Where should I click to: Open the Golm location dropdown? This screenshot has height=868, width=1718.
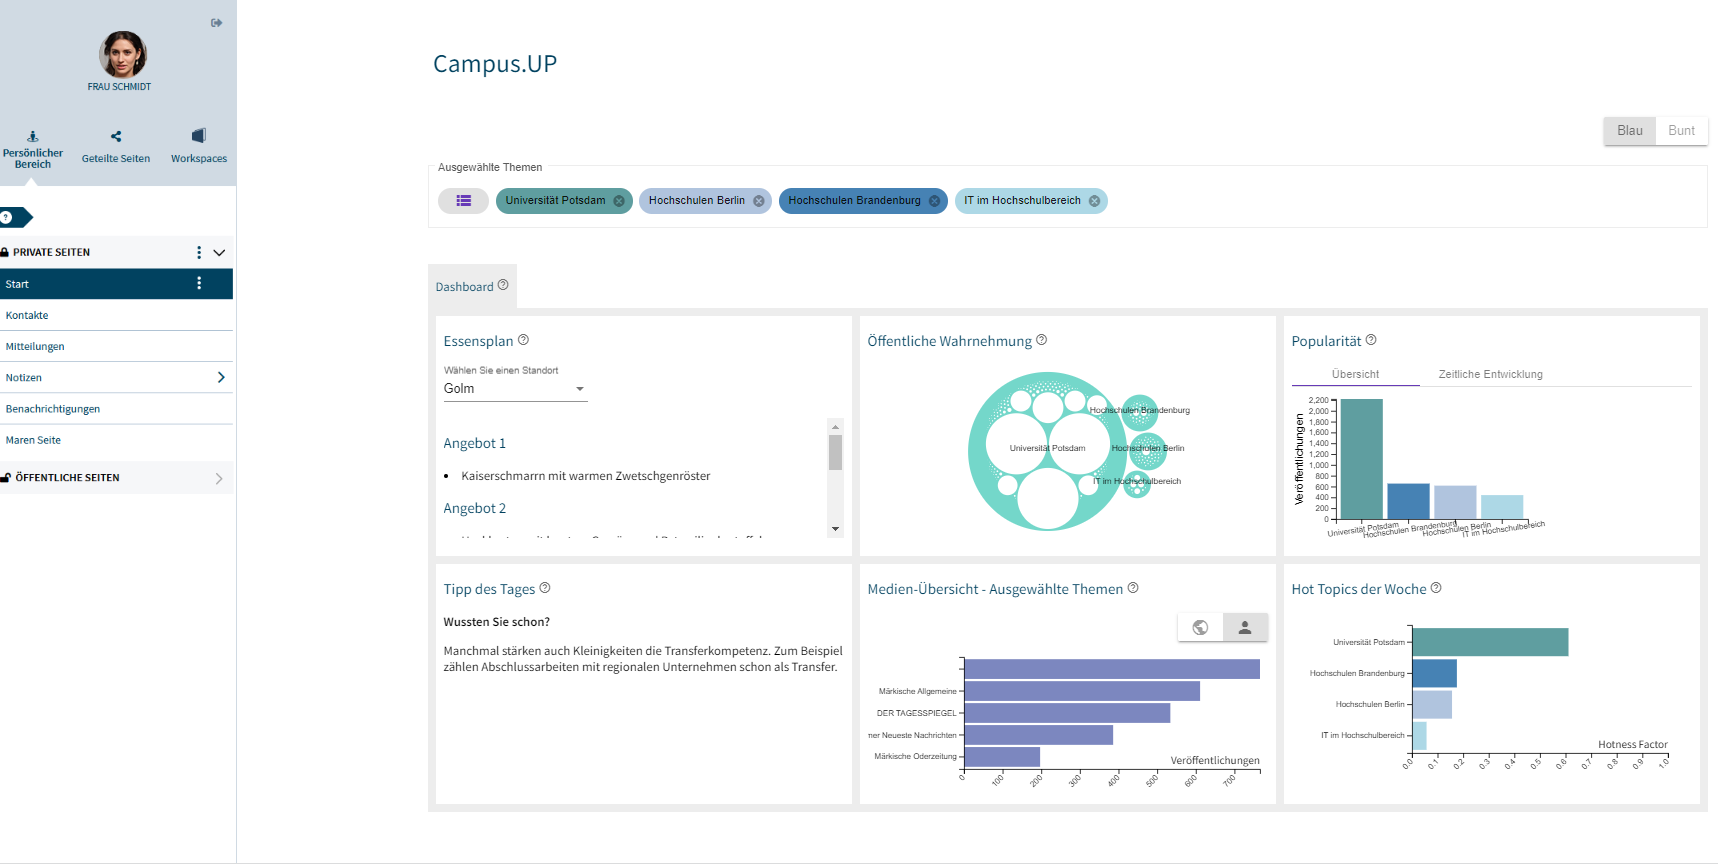click(x=515, y=389)
